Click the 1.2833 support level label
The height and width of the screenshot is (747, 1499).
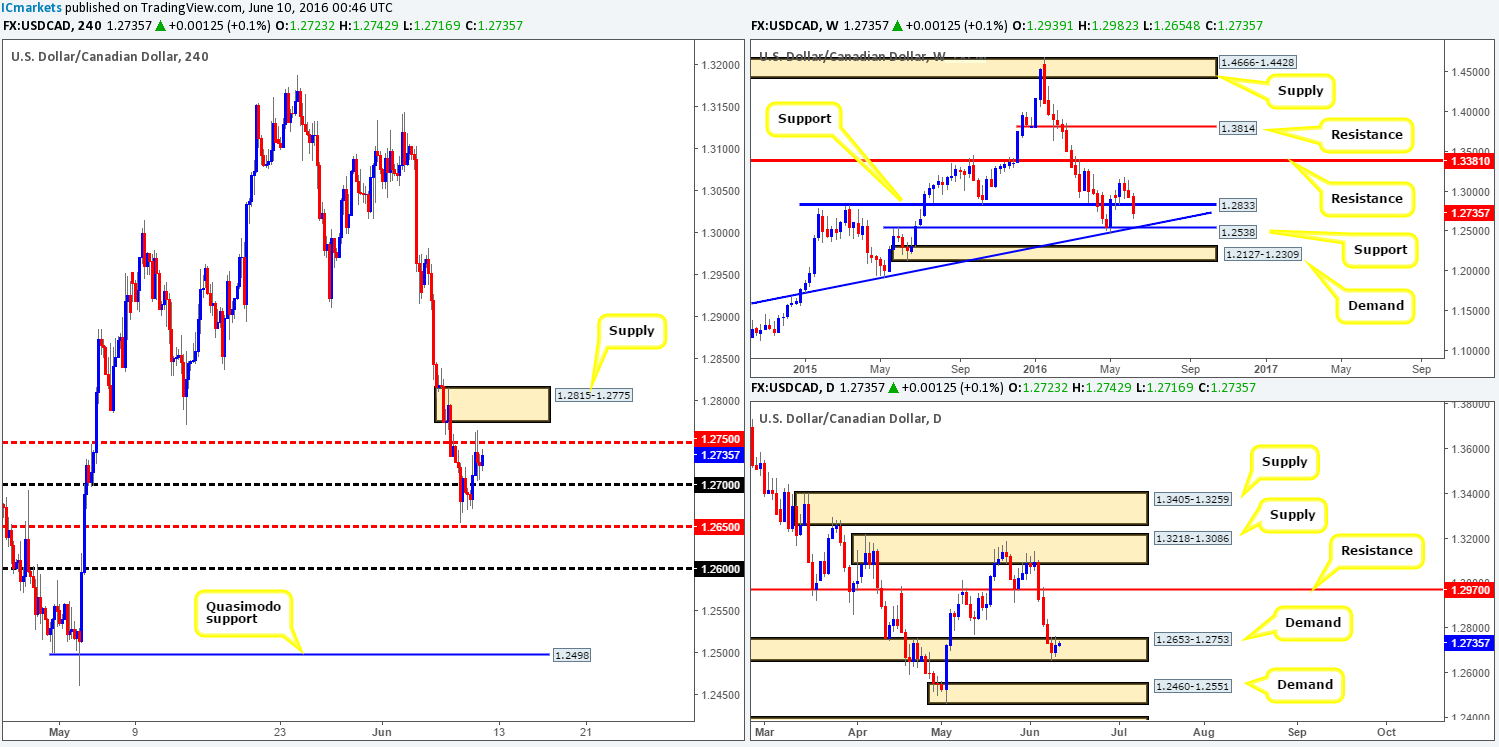(1239, 205)
